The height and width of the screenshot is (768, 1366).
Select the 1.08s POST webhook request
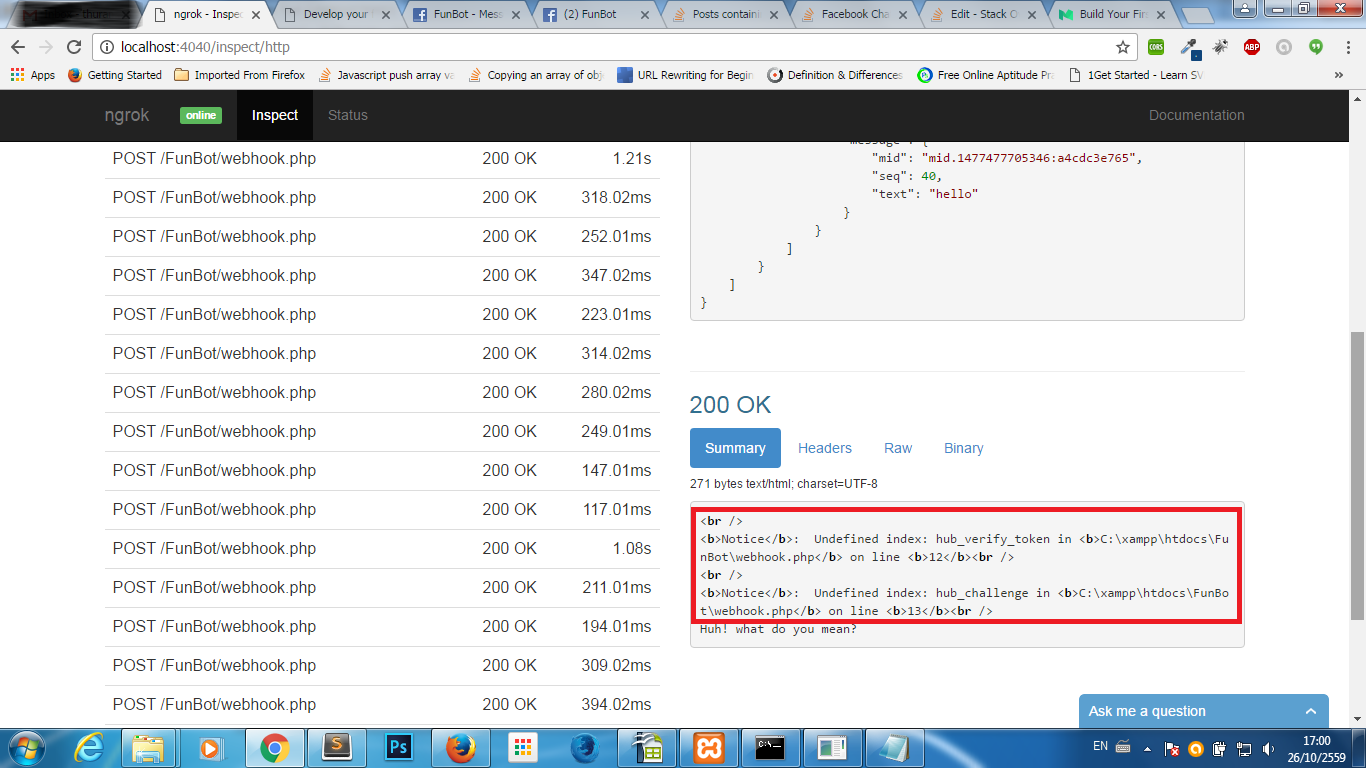382,549
